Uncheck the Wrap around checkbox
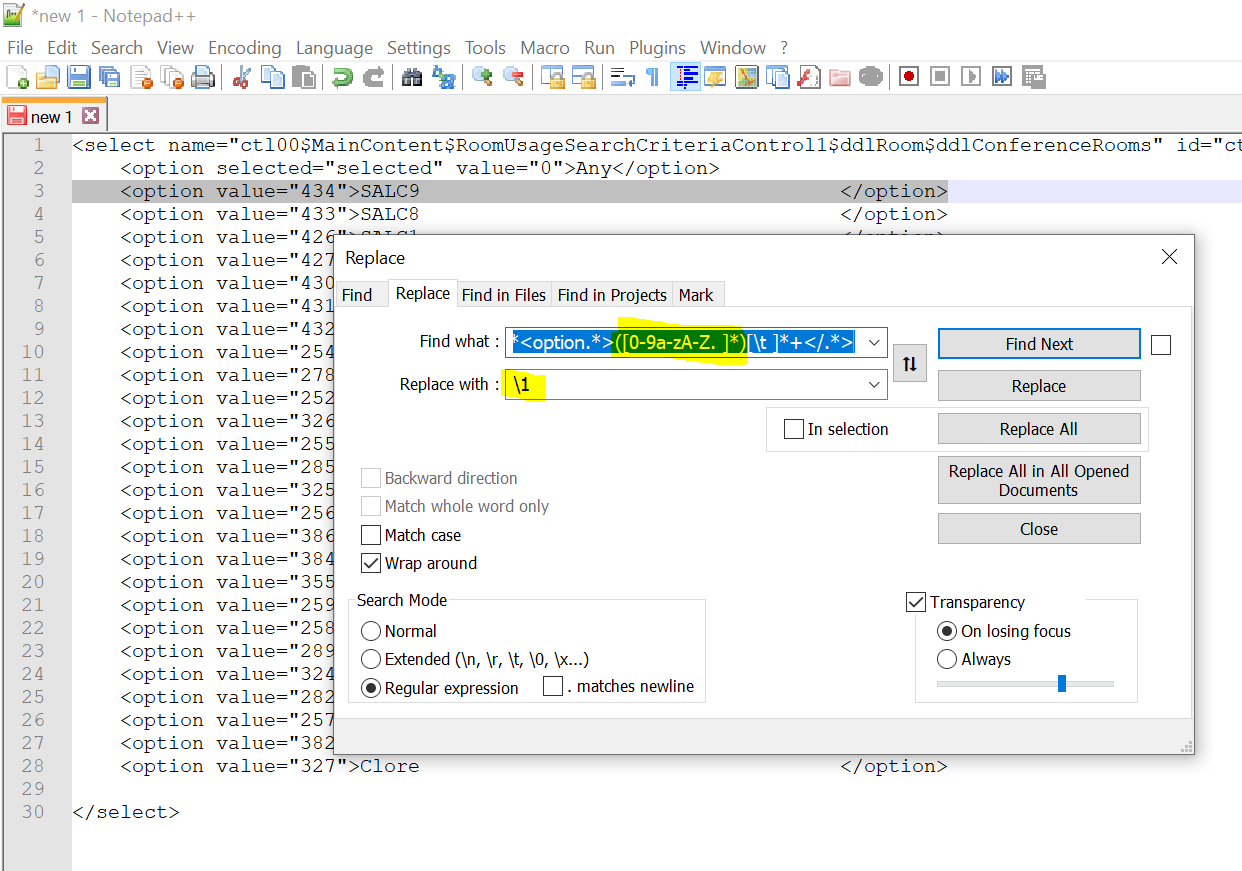The height and width of the screenshot is (871, 1242). point(371,563)
